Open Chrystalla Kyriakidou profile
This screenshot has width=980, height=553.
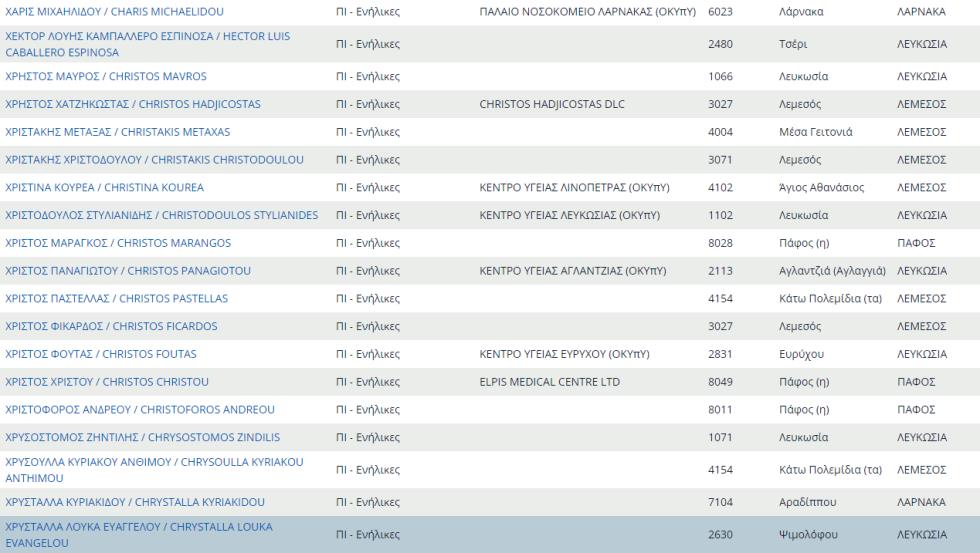pos(135,502)
